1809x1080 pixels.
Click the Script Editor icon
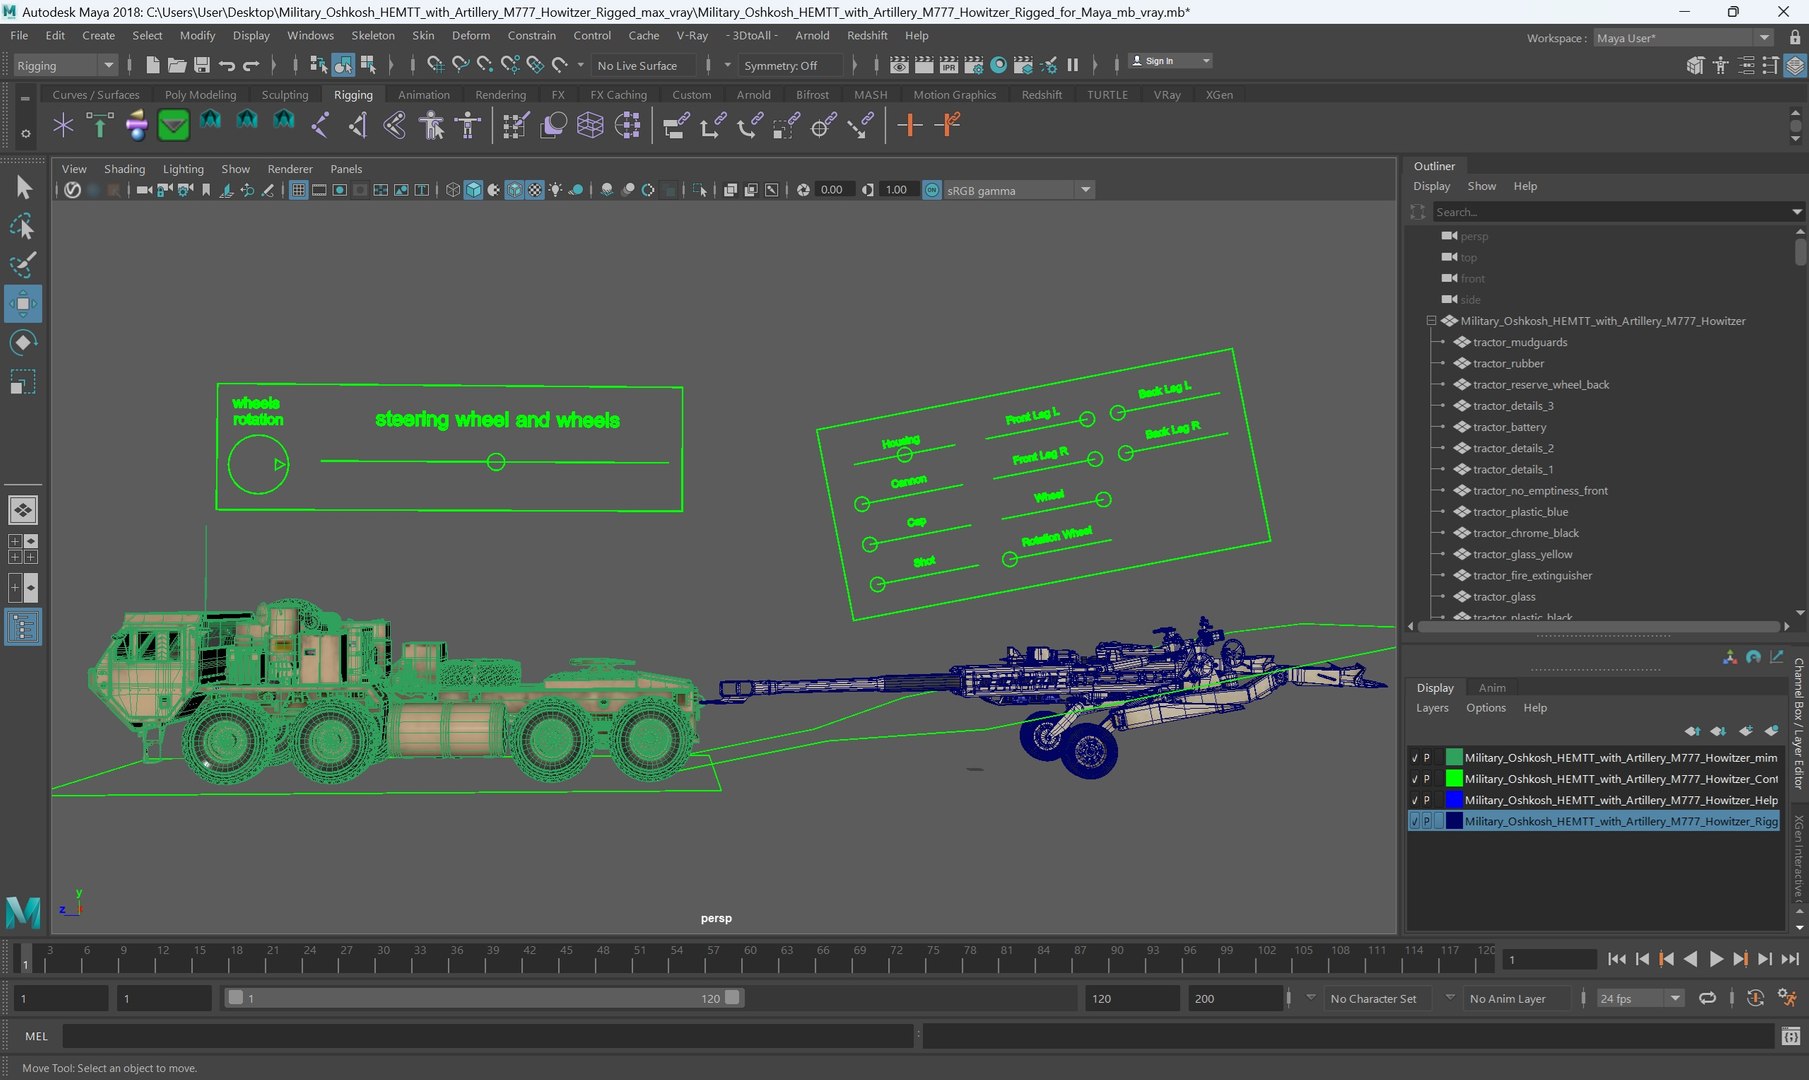1791,1036
